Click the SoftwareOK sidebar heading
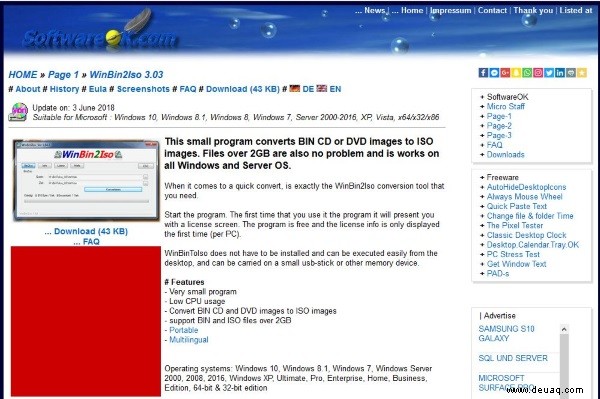 pos(507,97)
